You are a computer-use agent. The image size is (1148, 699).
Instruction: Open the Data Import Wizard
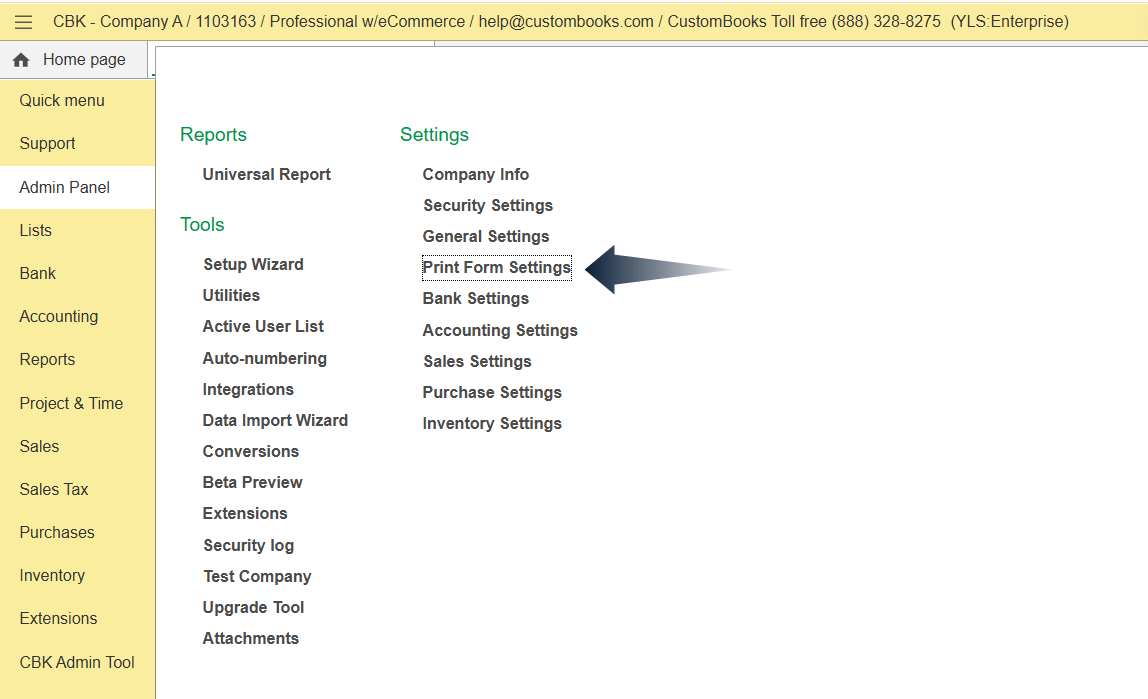(x=275, y=421)
